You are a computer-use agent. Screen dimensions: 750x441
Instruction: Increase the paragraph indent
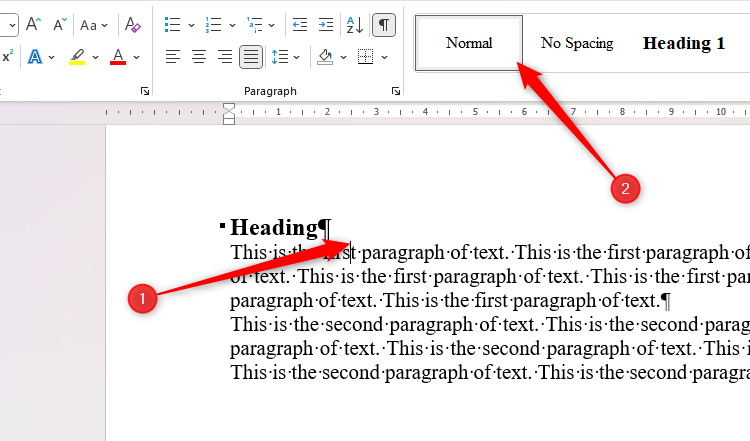click(325, 24)
